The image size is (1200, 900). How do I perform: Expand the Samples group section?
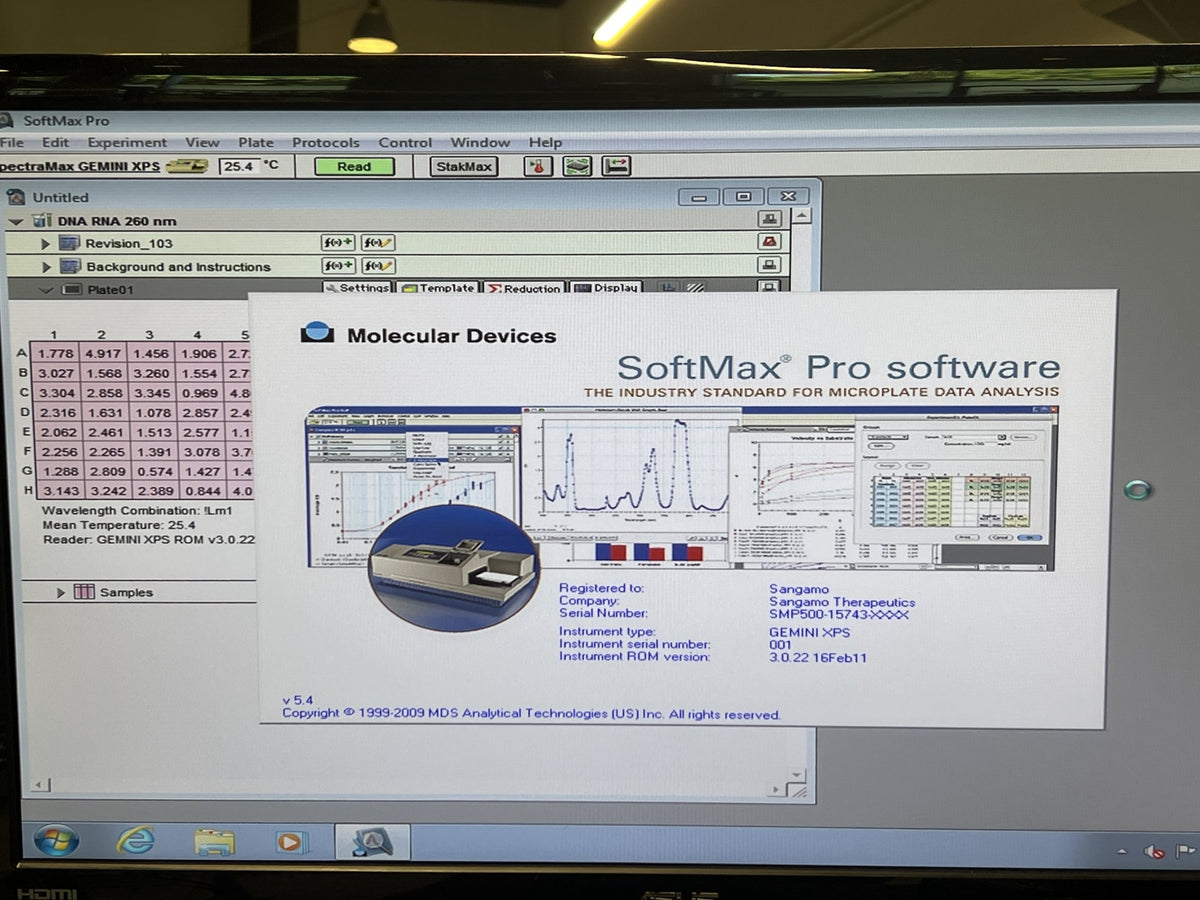61,592
